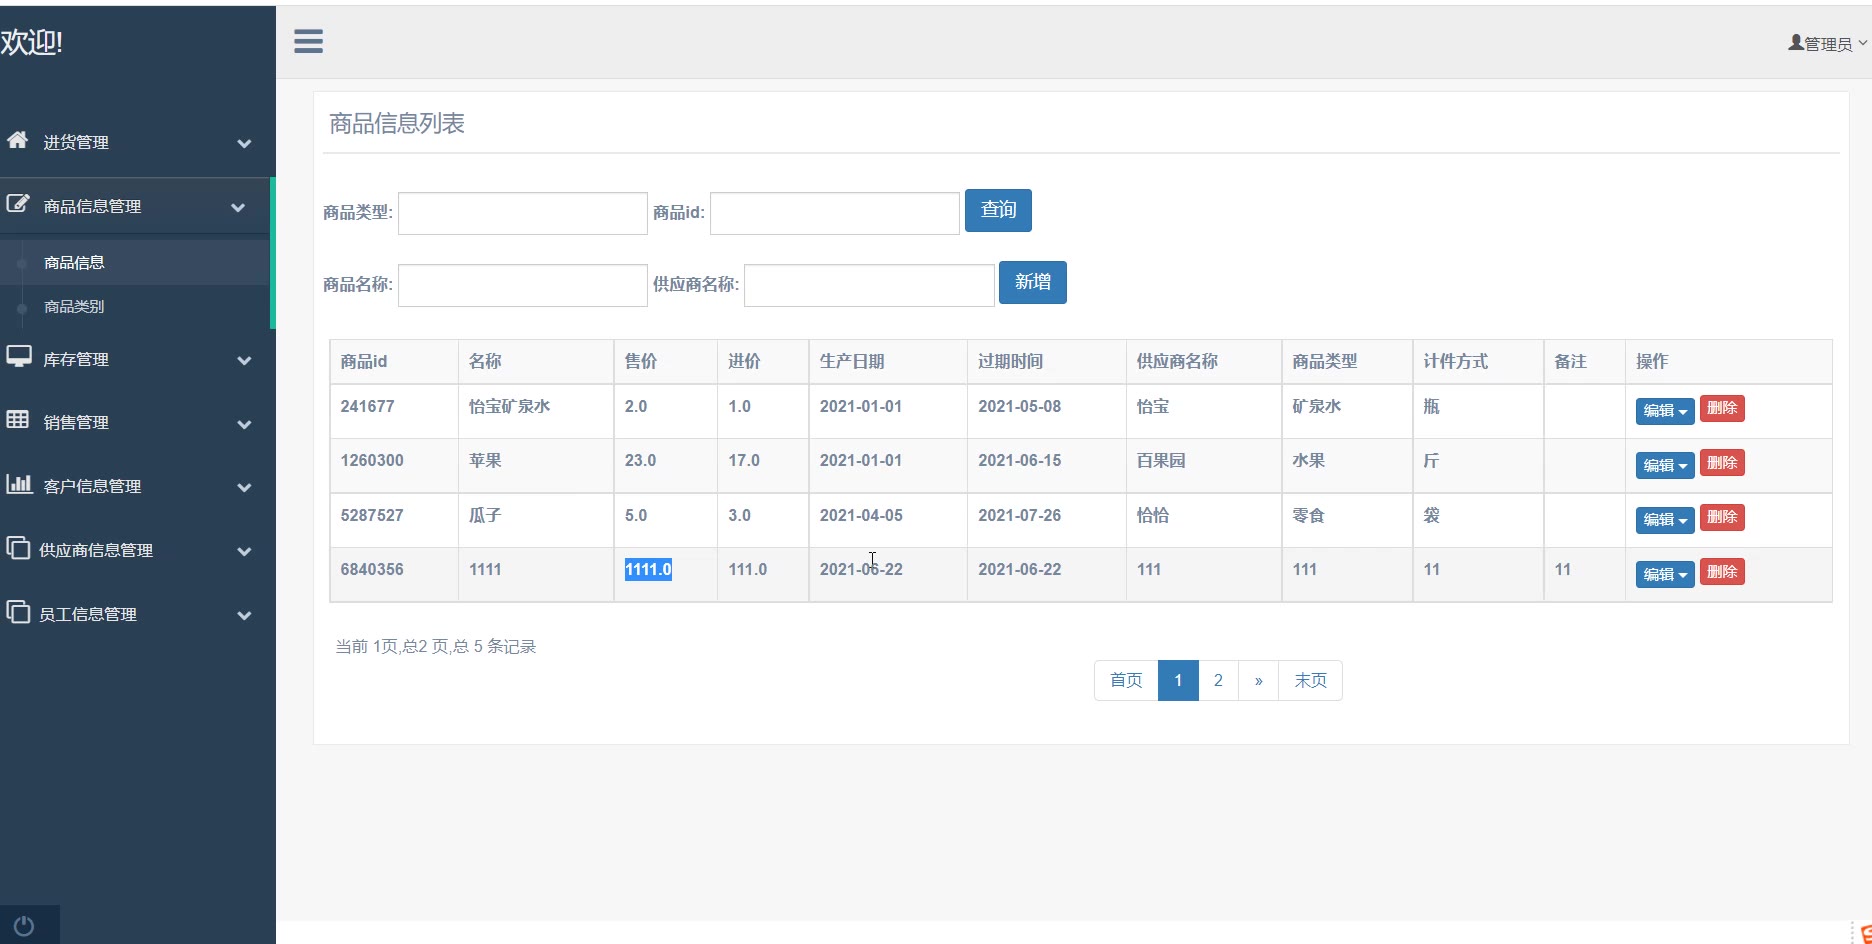The height and width of the screenshot is (944, 1872).
Task: Click the edit icon beside 商品信息管理
Action: coord(17,204)
